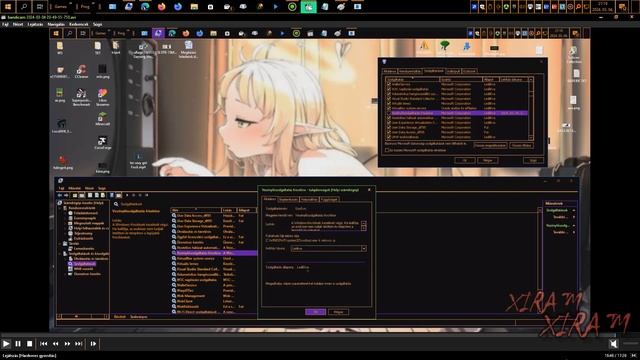The height and width of the screenshot is (360, 640).
Task: Select Lemezkezelés in the console tree
Action: point(83,249)
